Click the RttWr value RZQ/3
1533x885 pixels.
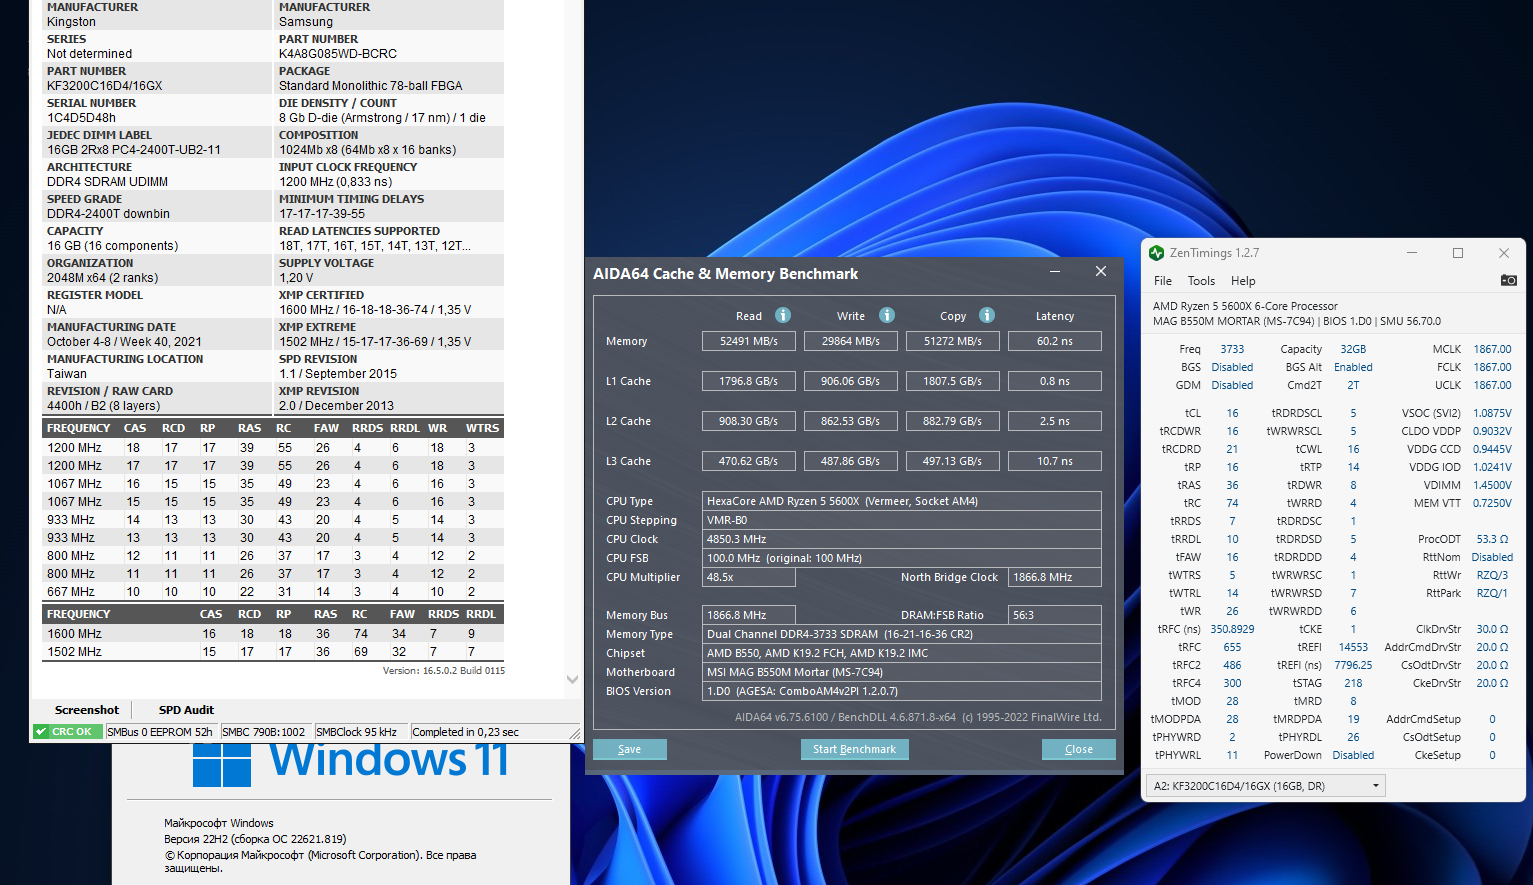(x=1492, y=575)
